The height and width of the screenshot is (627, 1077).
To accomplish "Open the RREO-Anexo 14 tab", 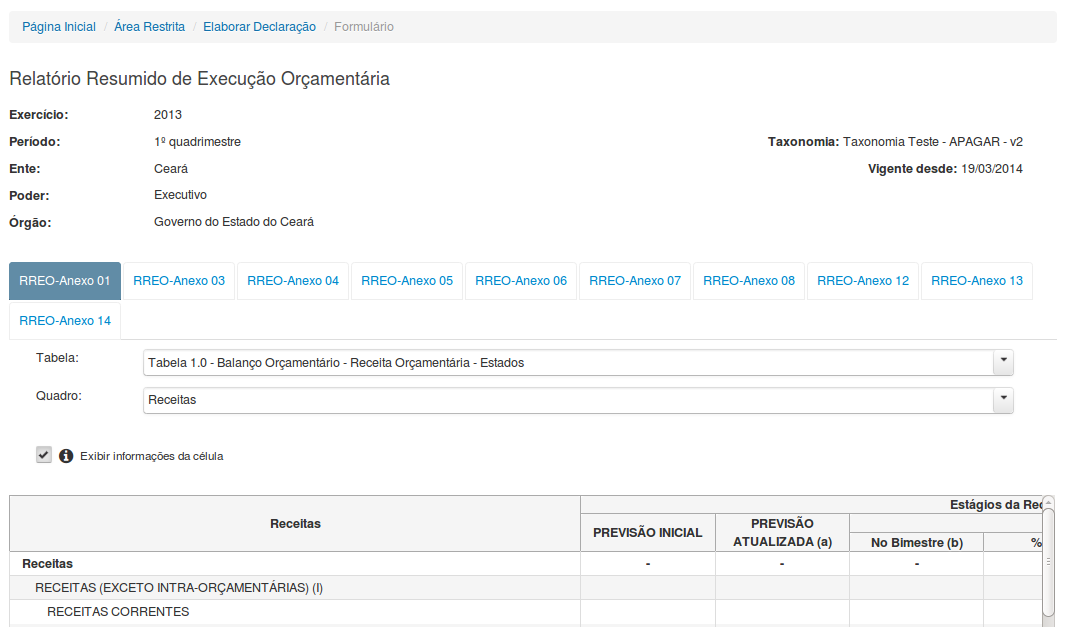I will [x=65, y=321].
